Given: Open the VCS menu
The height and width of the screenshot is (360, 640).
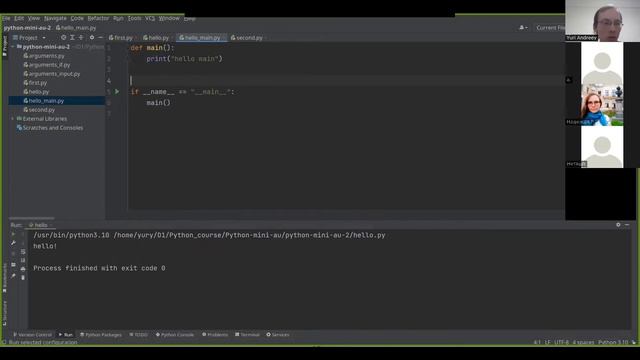Looking at the screenshot, I should coord(150,18).
